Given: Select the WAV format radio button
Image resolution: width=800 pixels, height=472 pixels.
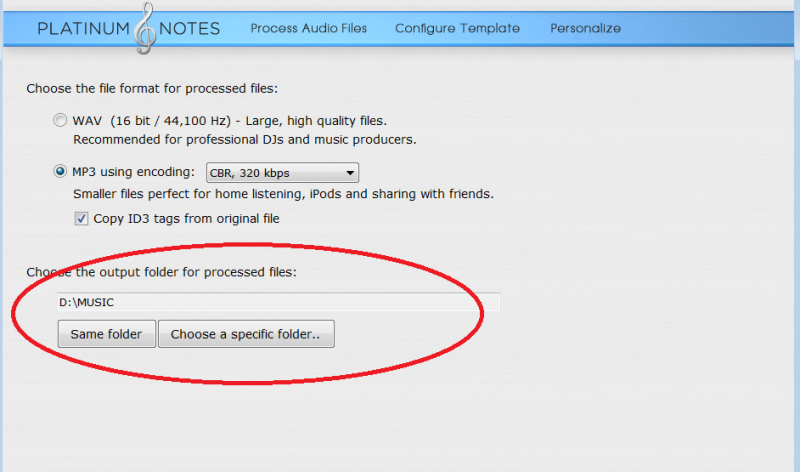Looking at the screenshot, I should (x=60, y=120).
